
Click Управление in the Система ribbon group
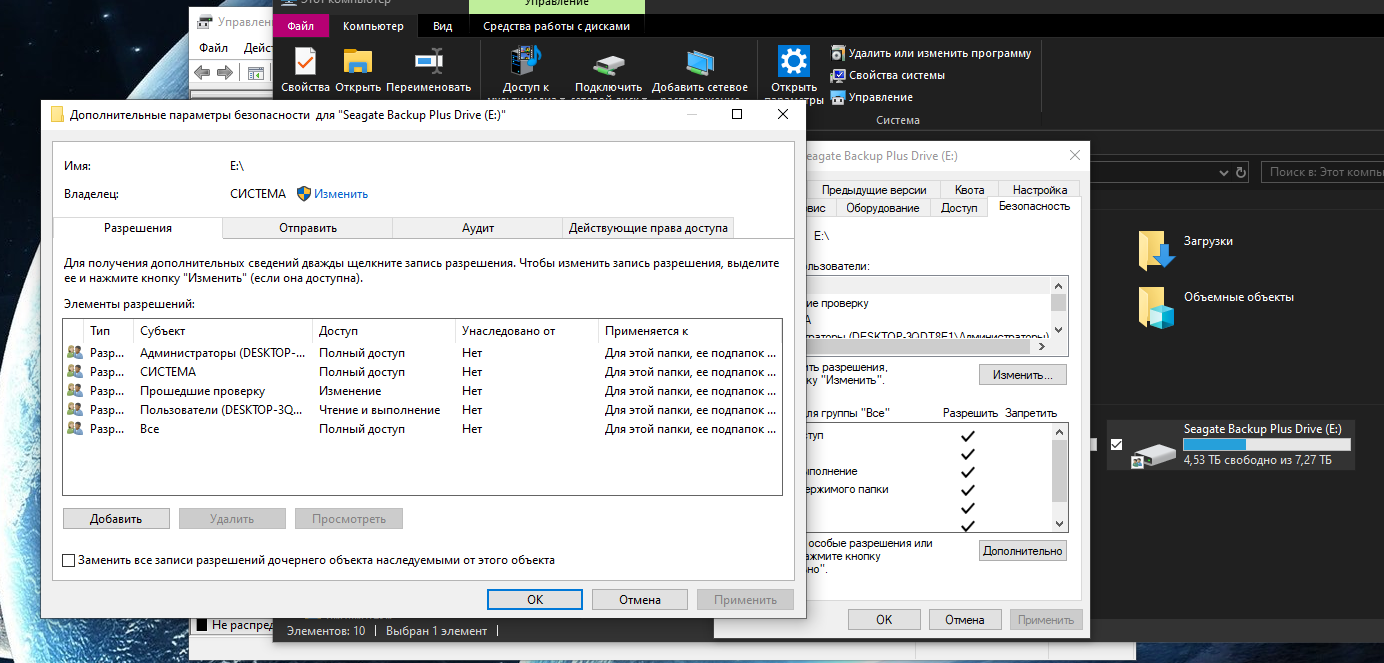872,97
